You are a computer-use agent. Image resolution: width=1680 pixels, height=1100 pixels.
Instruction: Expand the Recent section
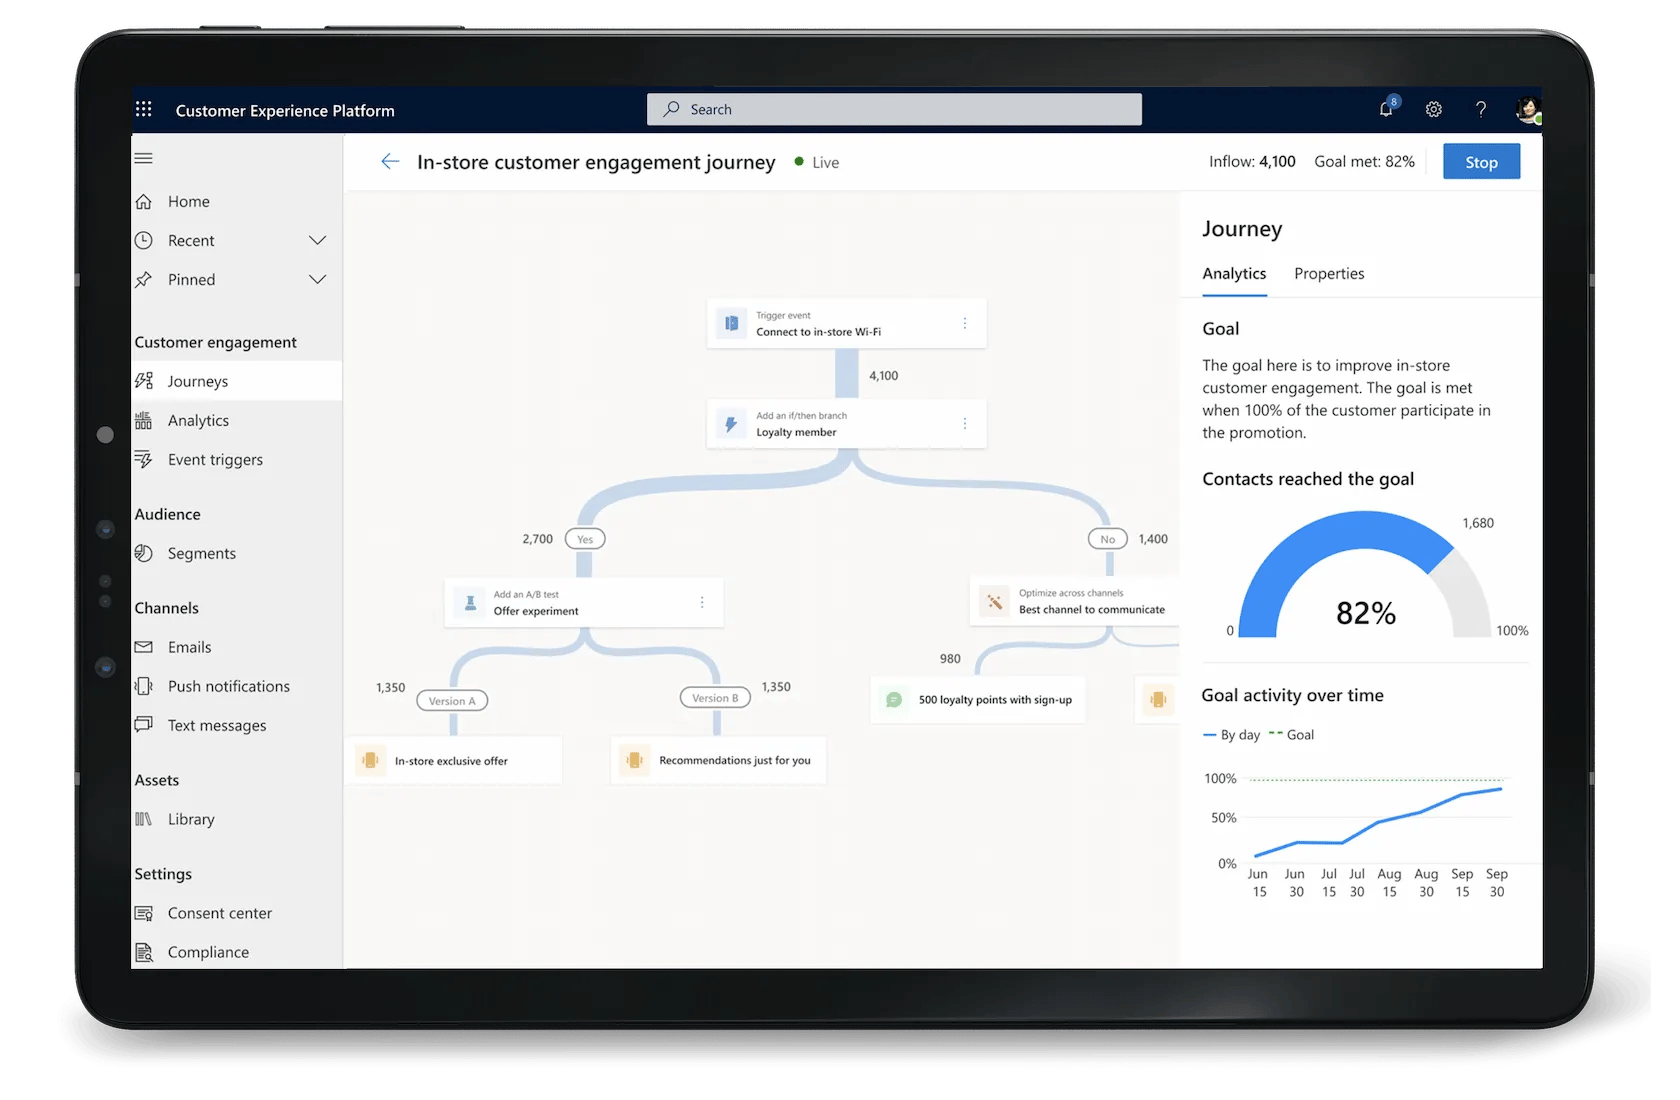point(317,240)
